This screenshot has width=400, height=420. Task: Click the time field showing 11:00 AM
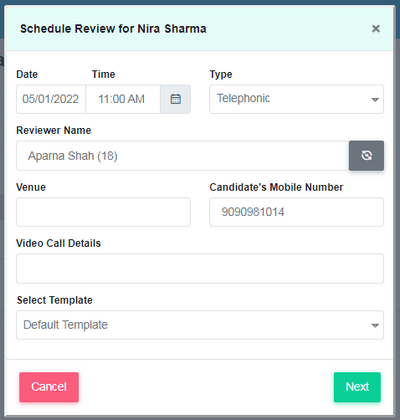123,99
